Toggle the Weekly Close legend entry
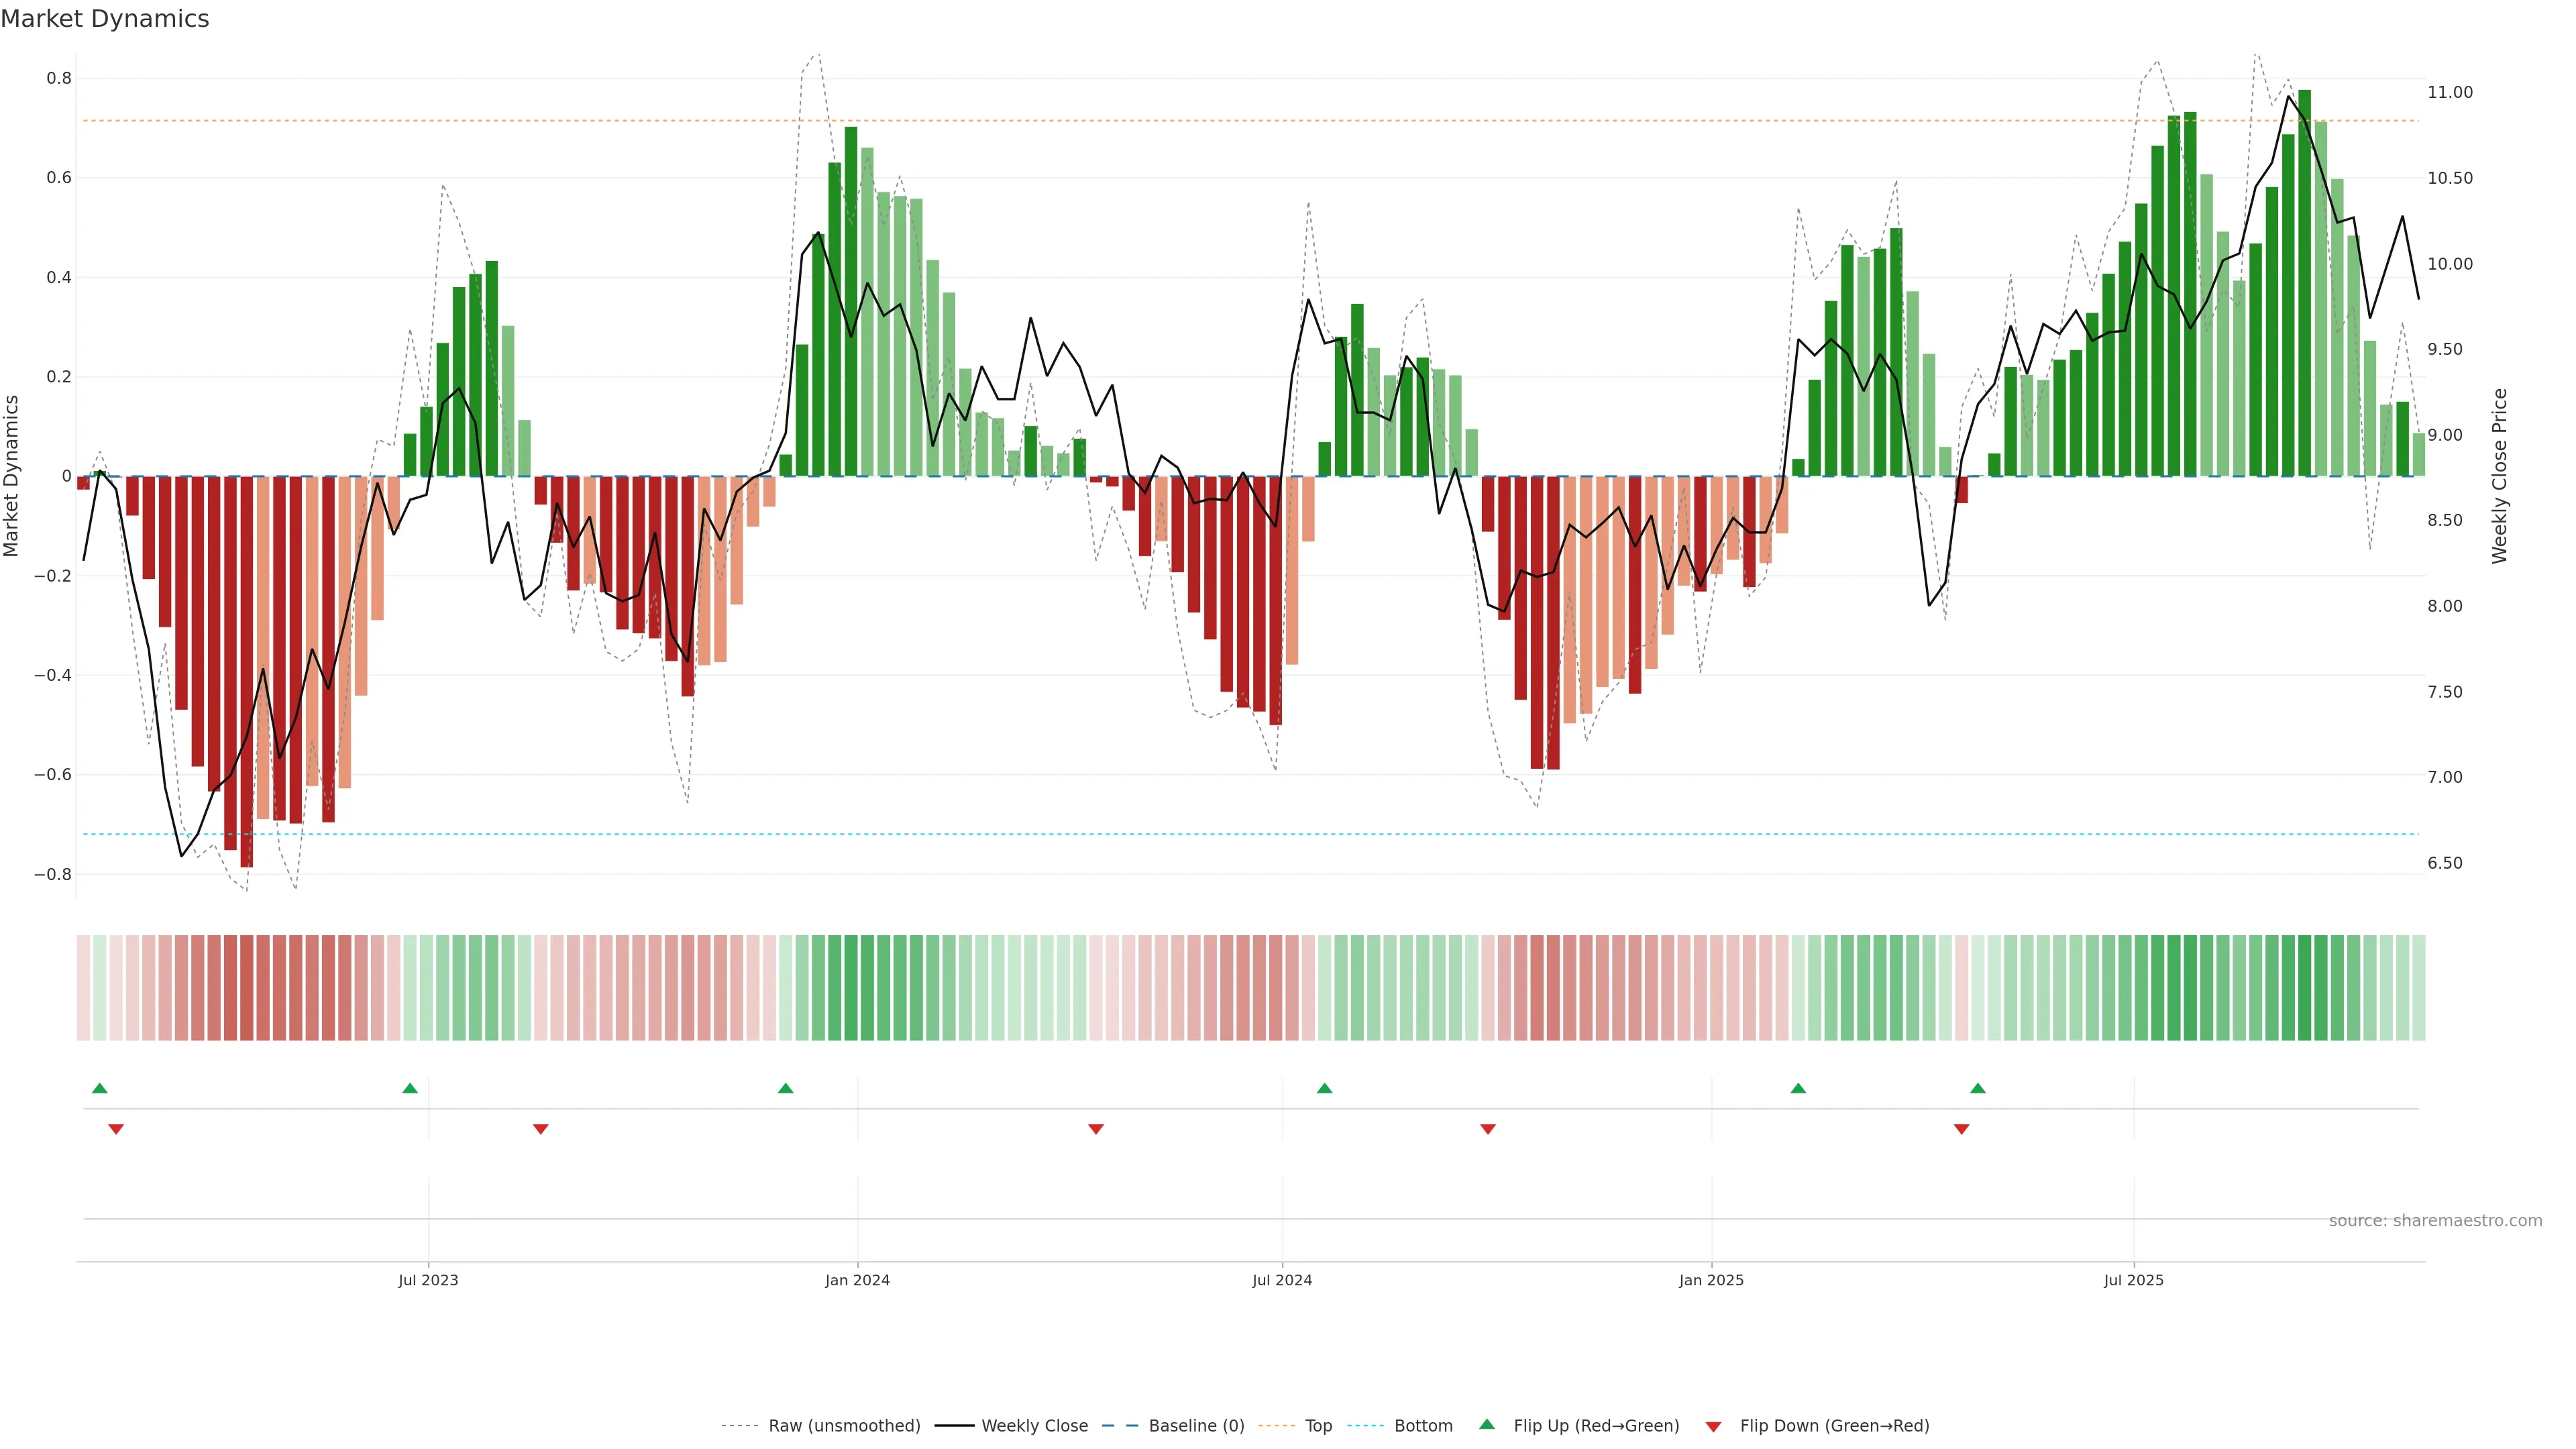The height and width of the screenshot is (1449, 2576). [1034, 1426]
